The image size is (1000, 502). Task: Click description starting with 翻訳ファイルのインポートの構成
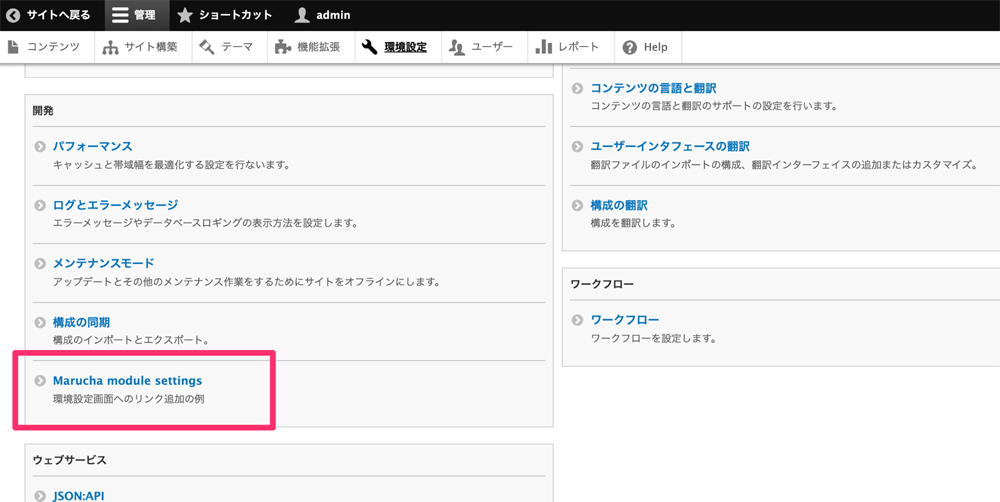(784, 165)
